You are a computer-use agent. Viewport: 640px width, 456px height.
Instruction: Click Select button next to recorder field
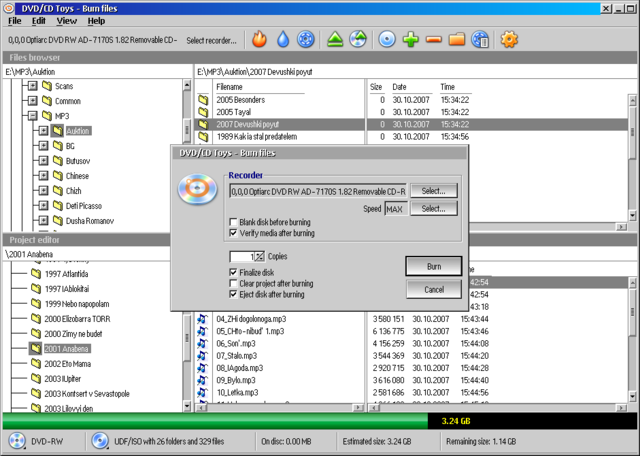433,191
